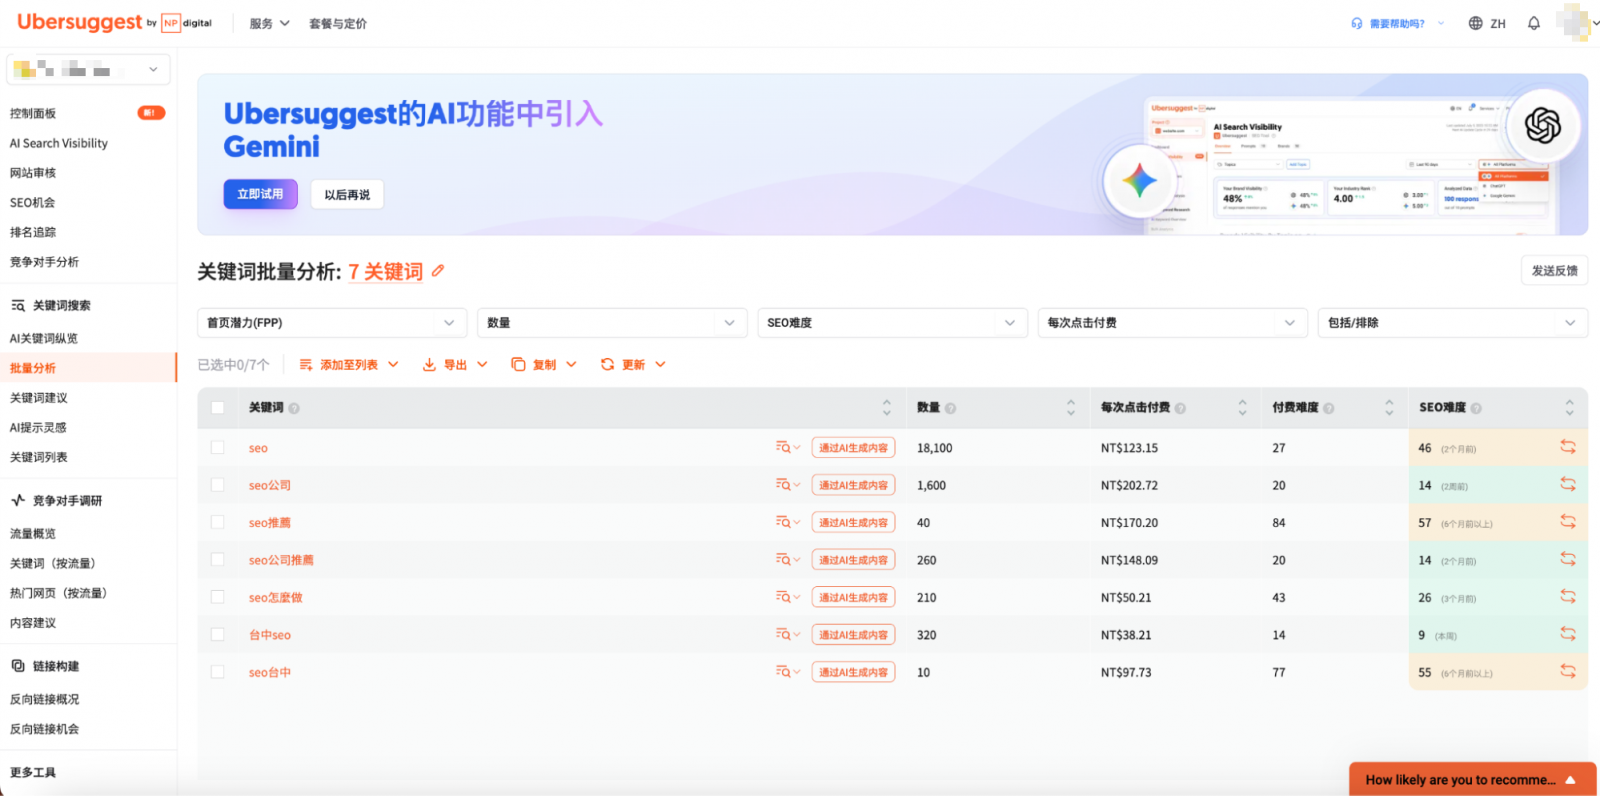
Task: Go to AI Search Visibility in the sidebar
Action: [59, 143]
